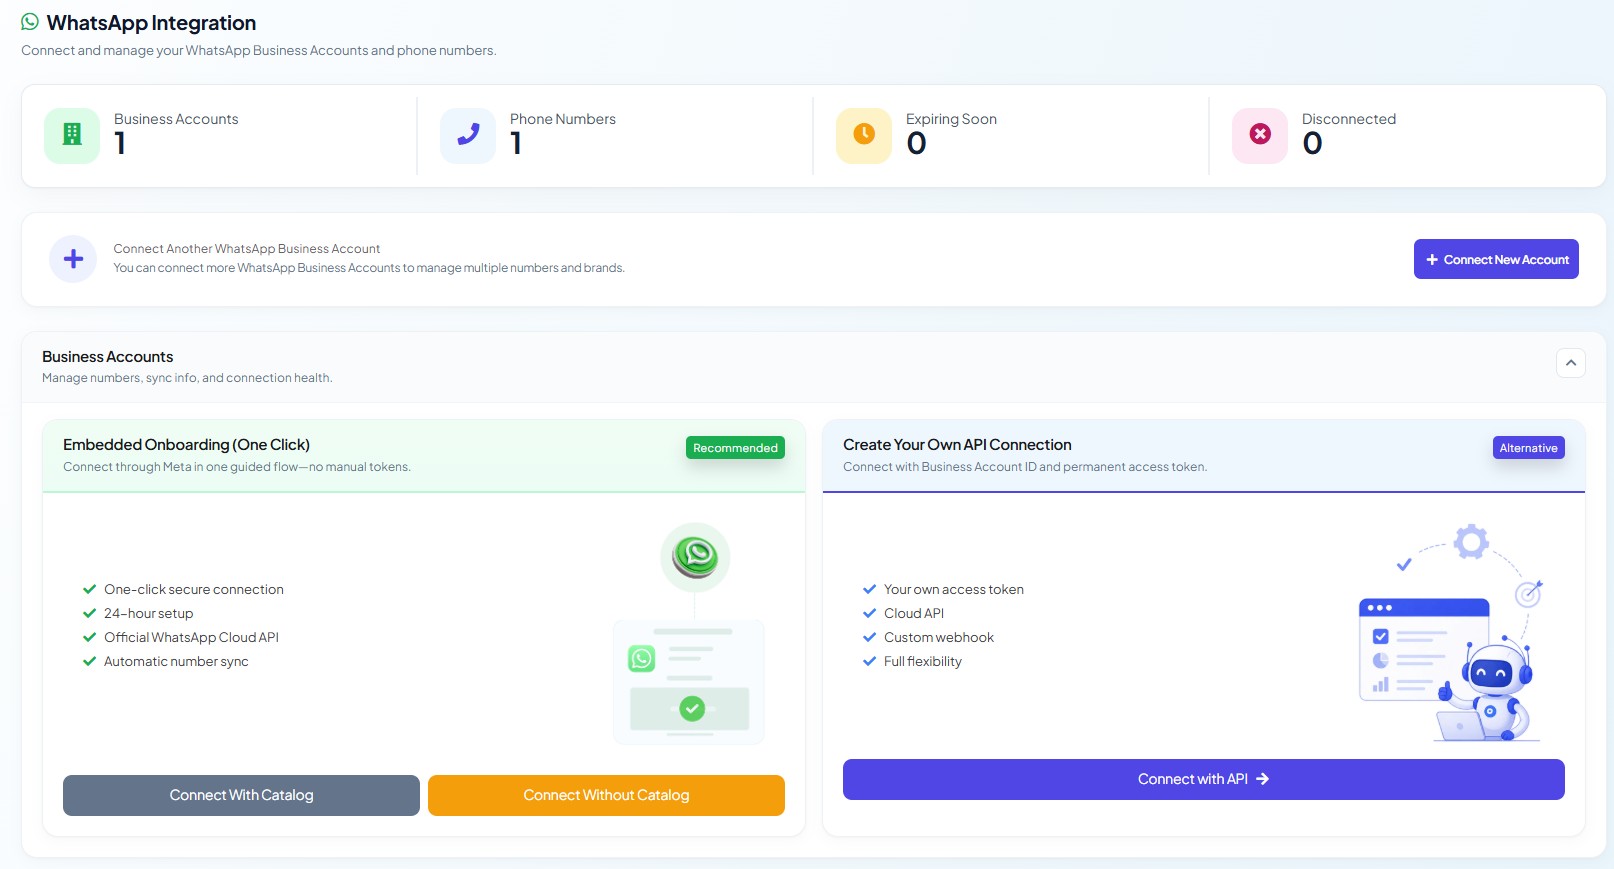Click the blue check next to Custom webhook

[x=869, y=637]
